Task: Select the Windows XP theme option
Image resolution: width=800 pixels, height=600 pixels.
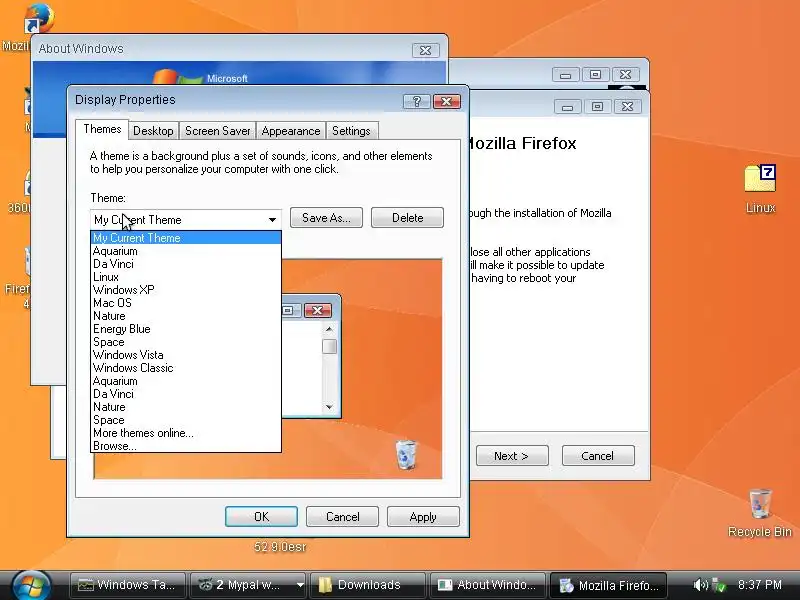Action: point(186,290)
